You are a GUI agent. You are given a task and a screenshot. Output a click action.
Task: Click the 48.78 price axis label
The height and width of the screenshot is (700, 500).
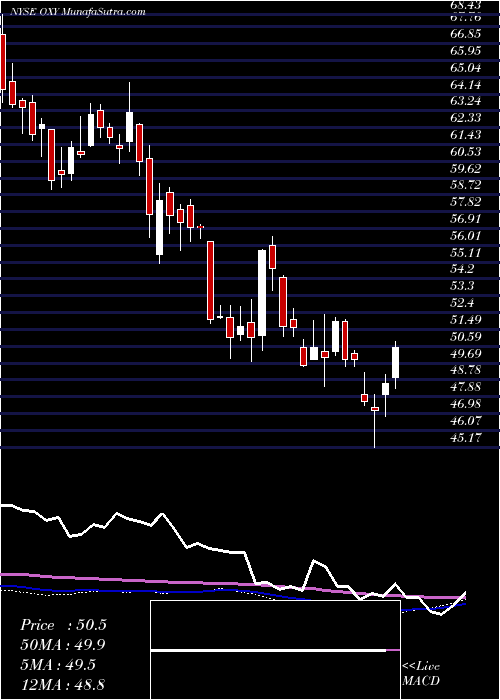pyautogui.click(x=466, y=370)
